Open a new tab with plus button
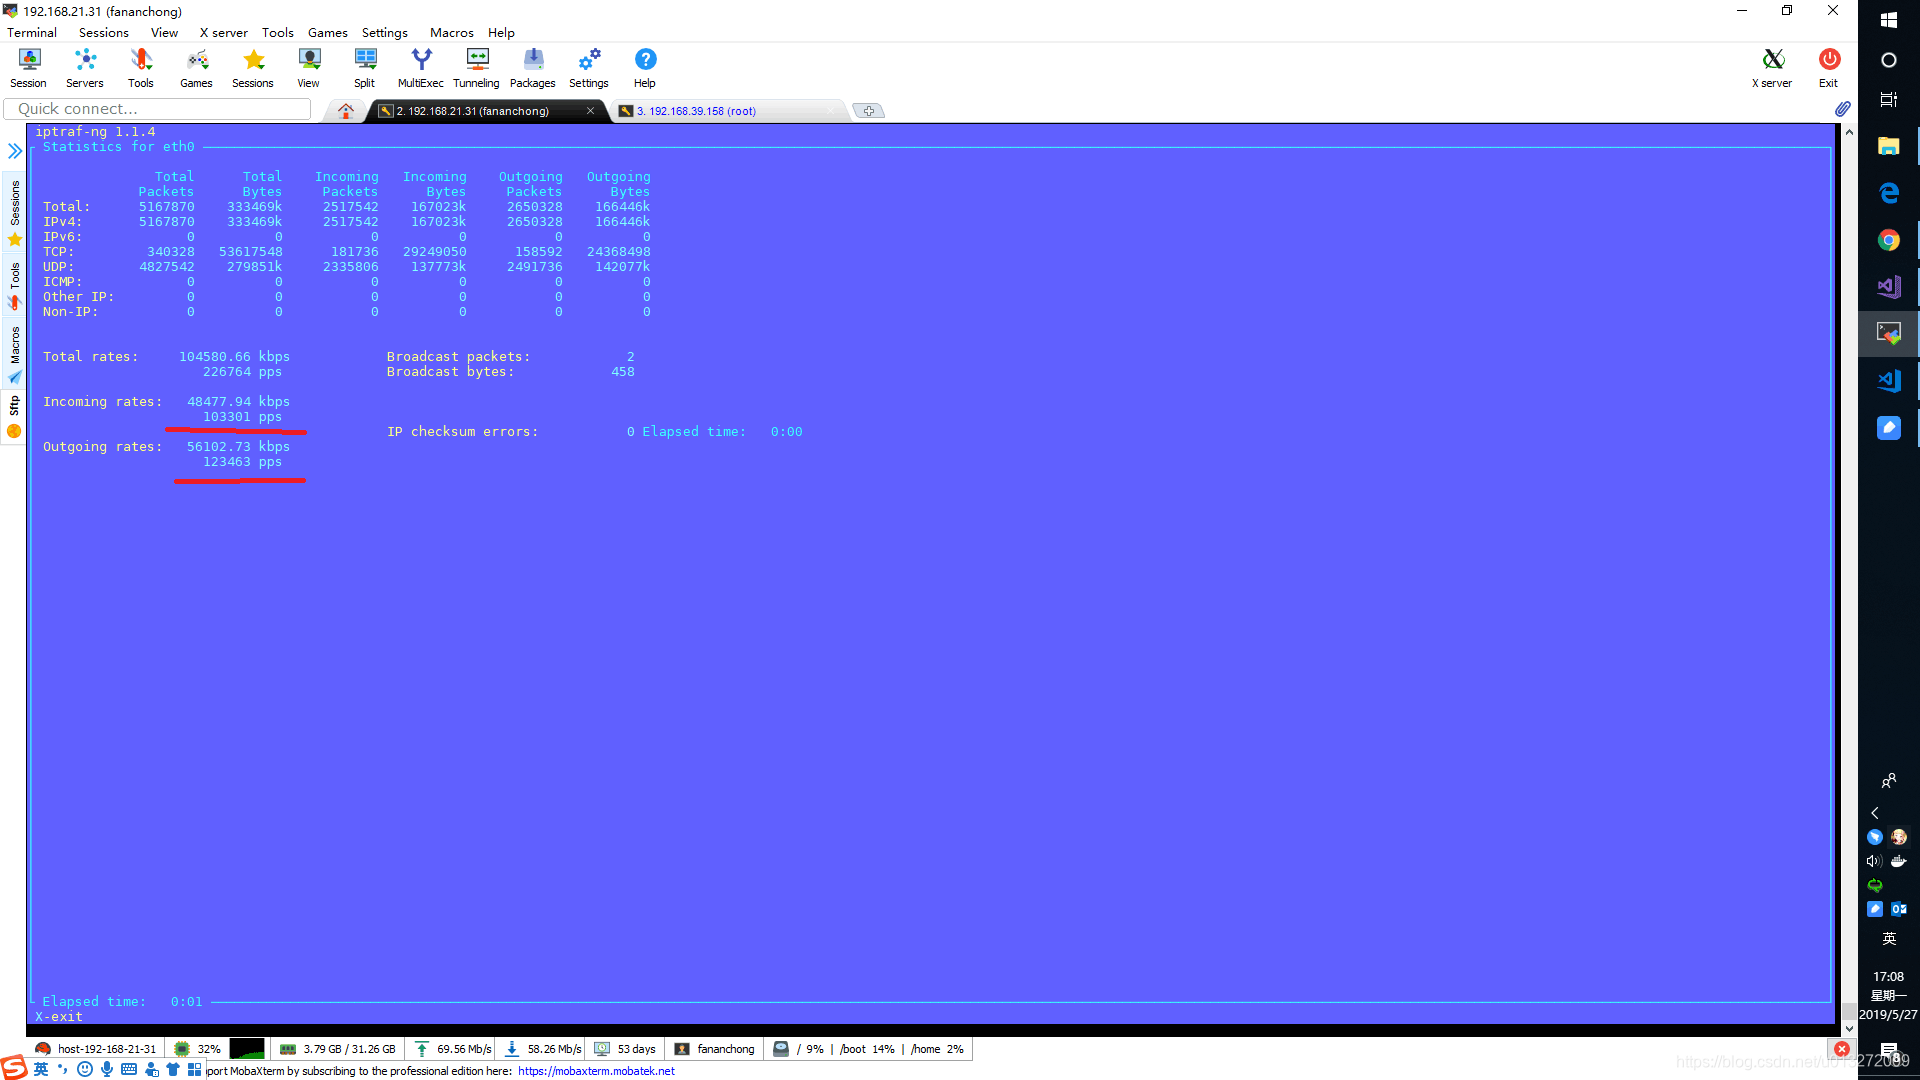 click(869, 111)
